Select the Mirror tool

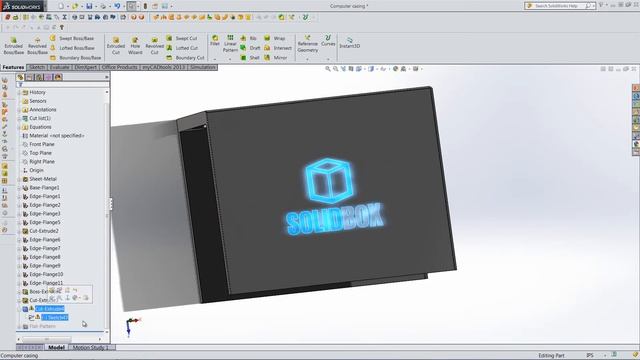276,58
